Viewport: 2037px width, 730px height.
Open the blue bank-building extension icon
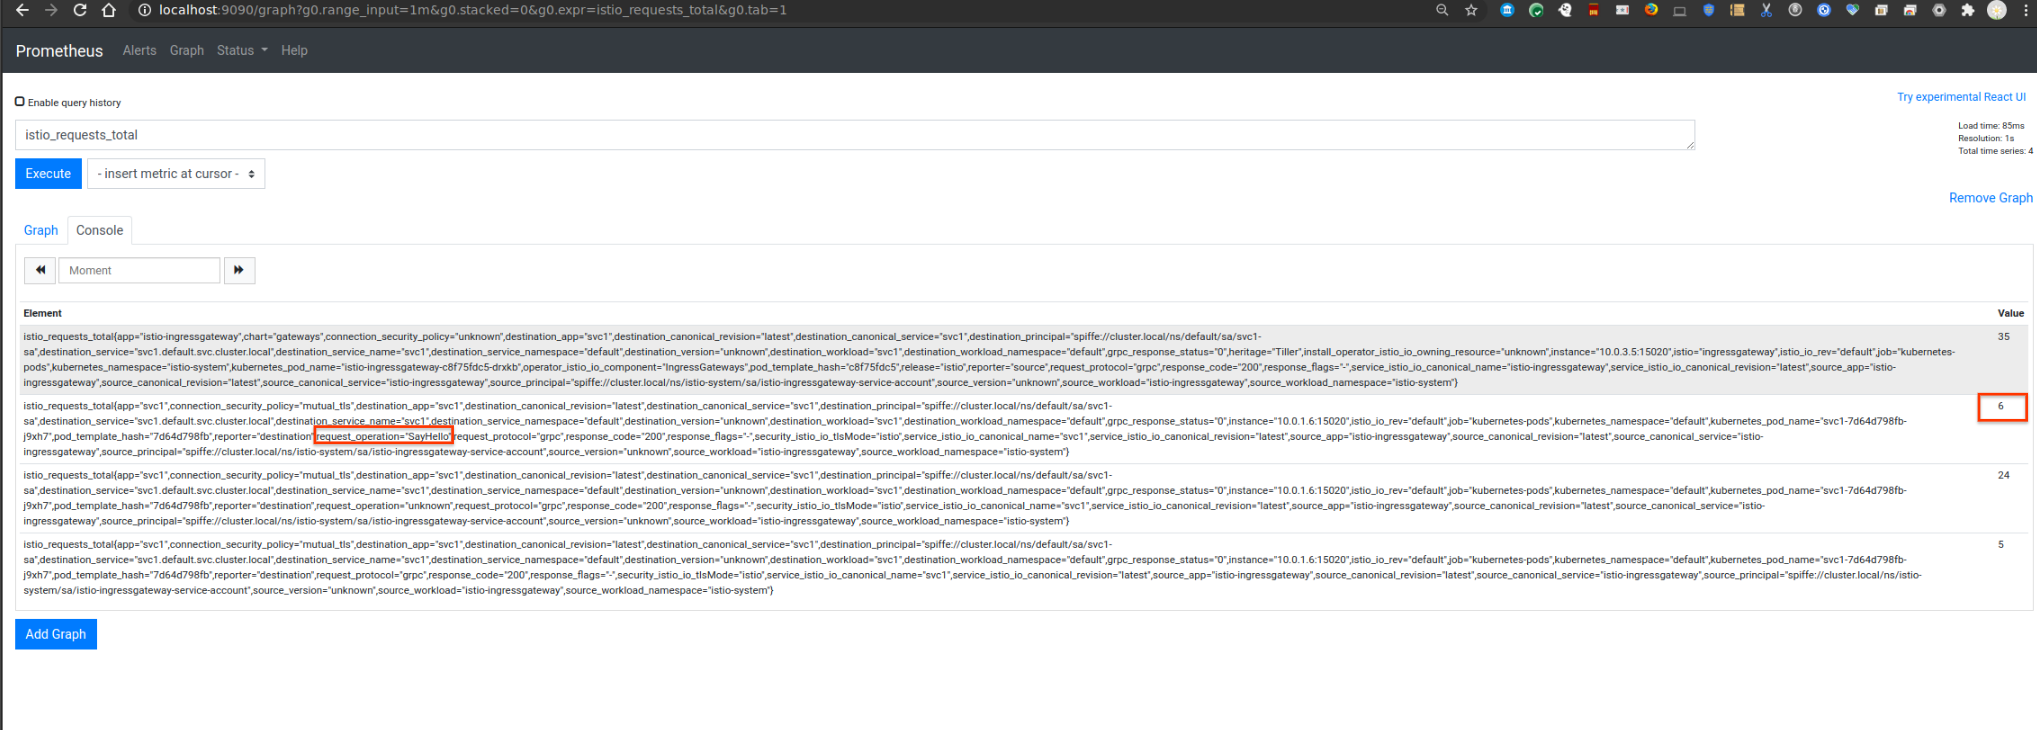pos(1507,10)
